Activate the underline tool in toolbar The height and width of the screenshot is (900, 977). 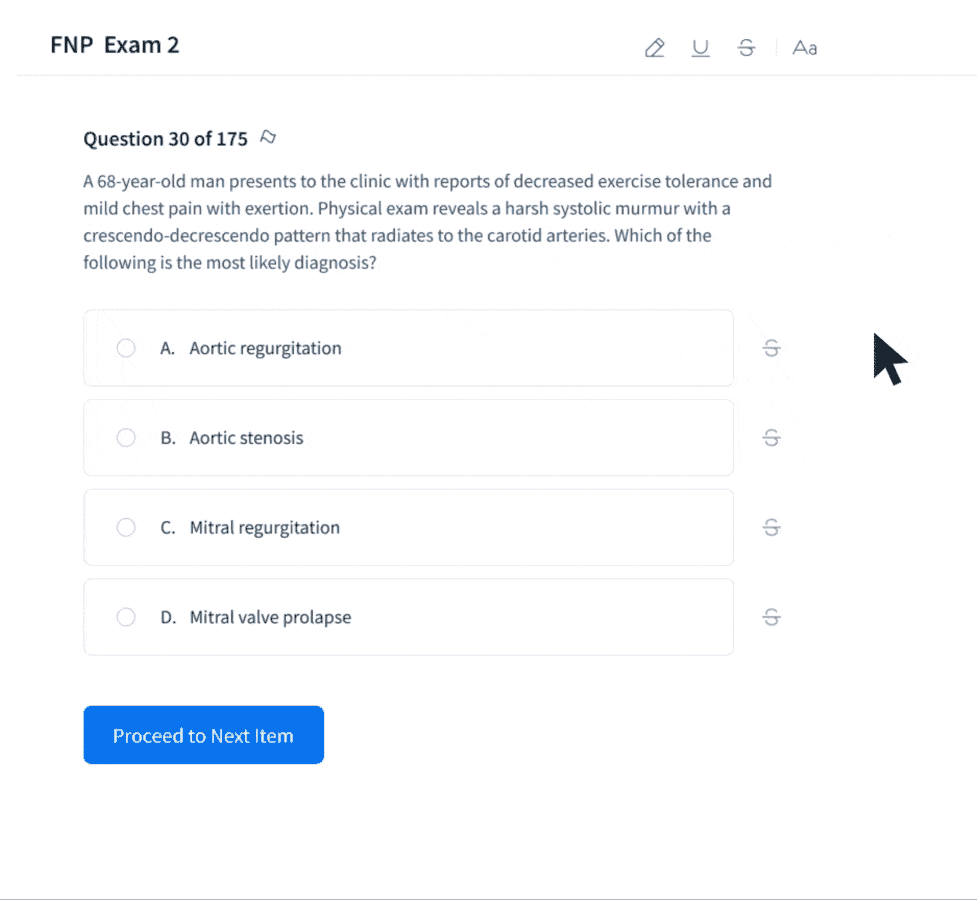point(700,48)
